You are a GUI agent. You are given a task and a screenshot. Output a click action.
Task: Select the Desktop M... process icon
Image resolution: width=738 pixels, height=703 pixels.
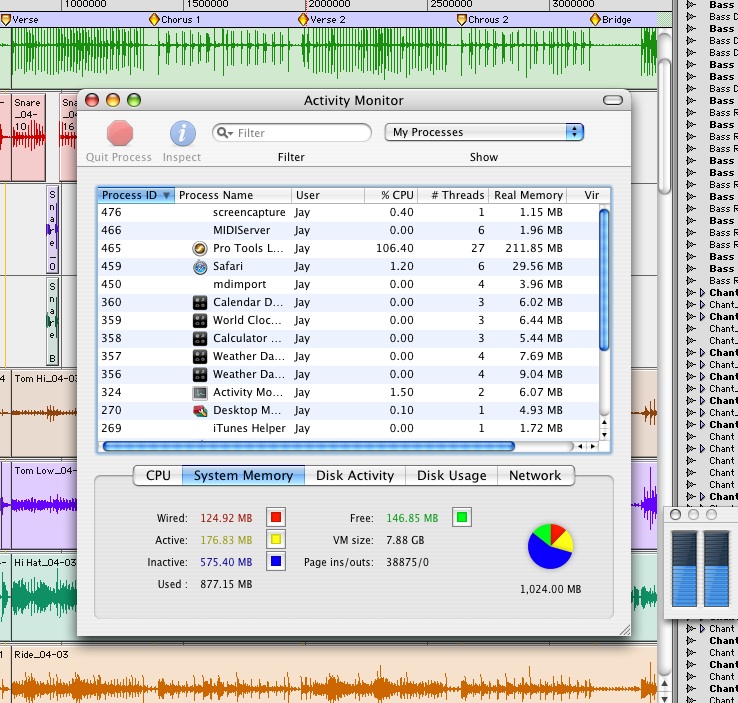pos(200,411)
